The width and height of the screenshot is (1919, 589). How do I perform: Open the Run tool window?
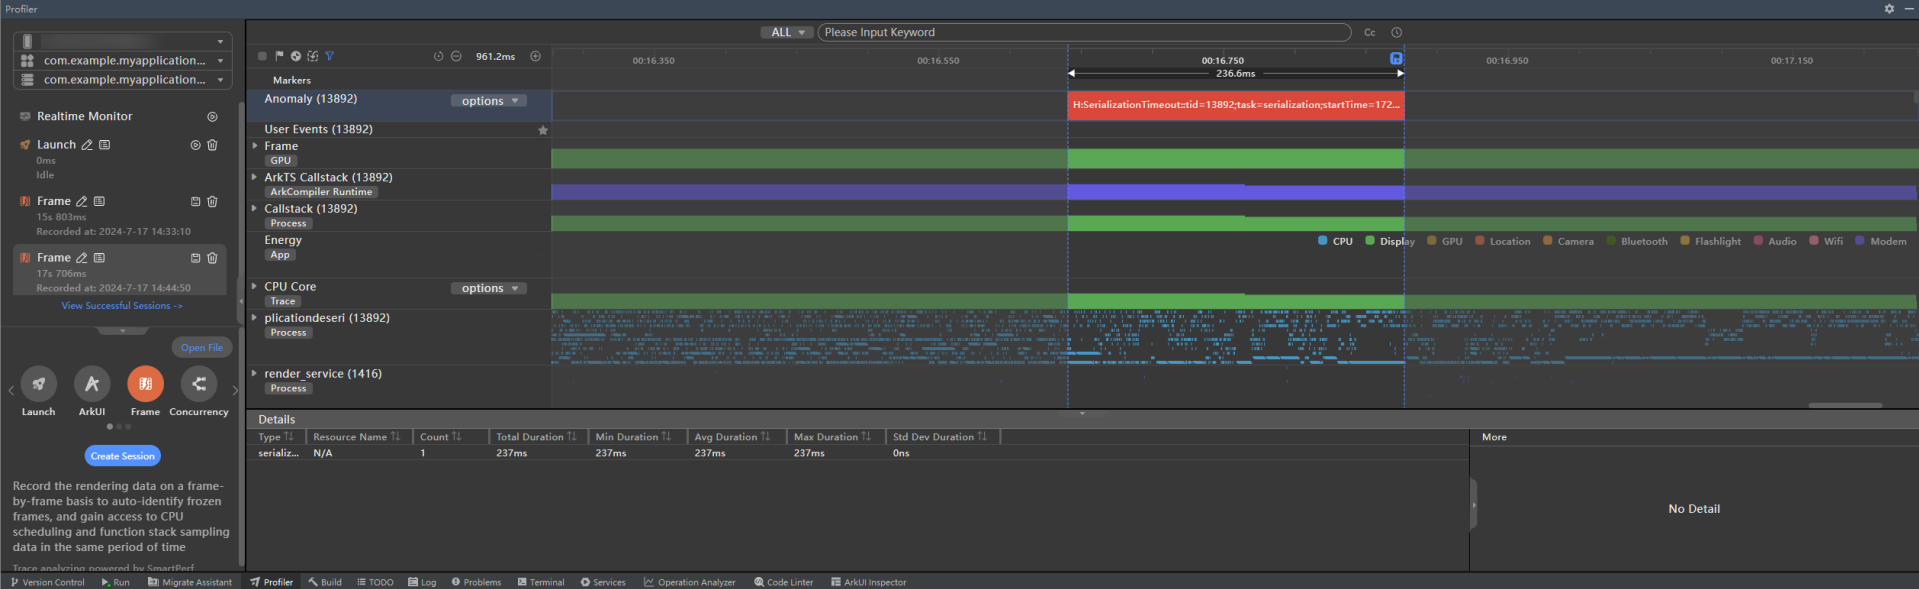[x=115, y=582]
